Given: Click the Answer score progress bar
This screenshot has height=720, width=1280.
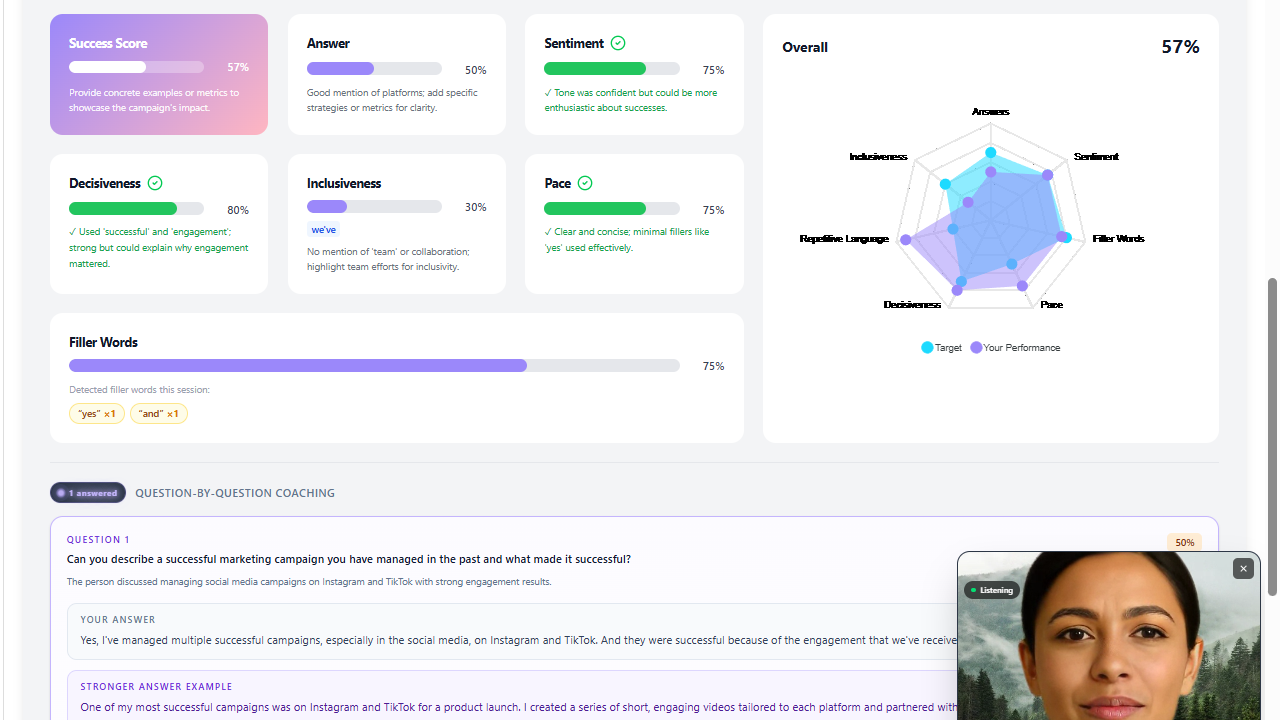Looking at the screenshot, I should [x=374, y=69].
